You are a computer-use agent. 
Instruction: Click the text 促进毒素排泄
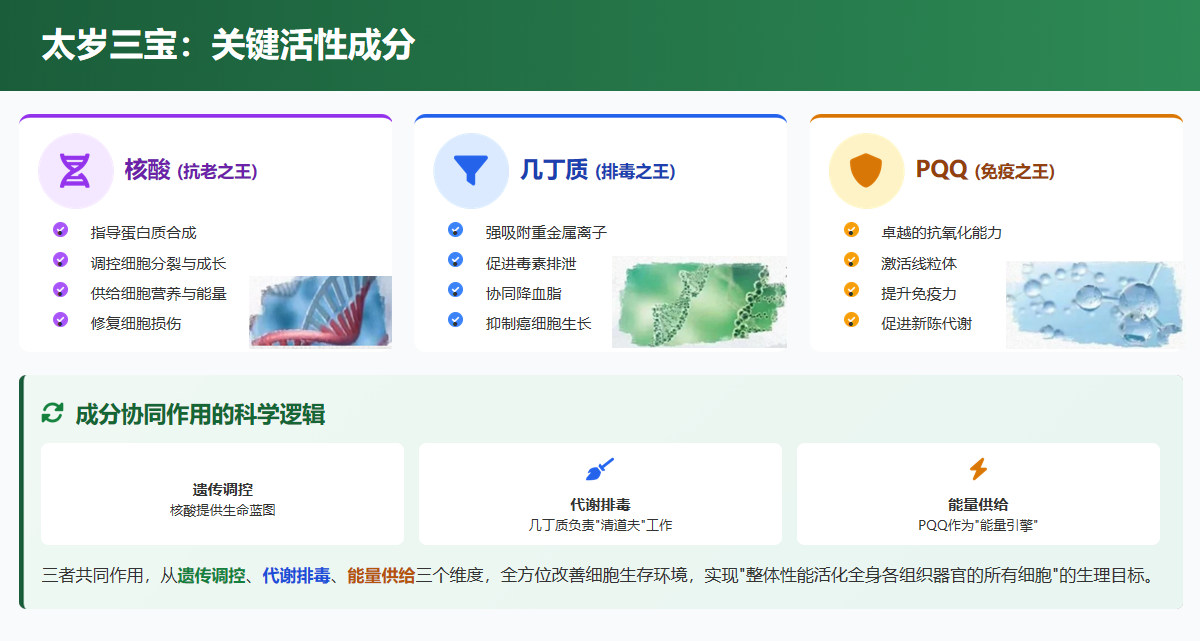tap(531, 264)
